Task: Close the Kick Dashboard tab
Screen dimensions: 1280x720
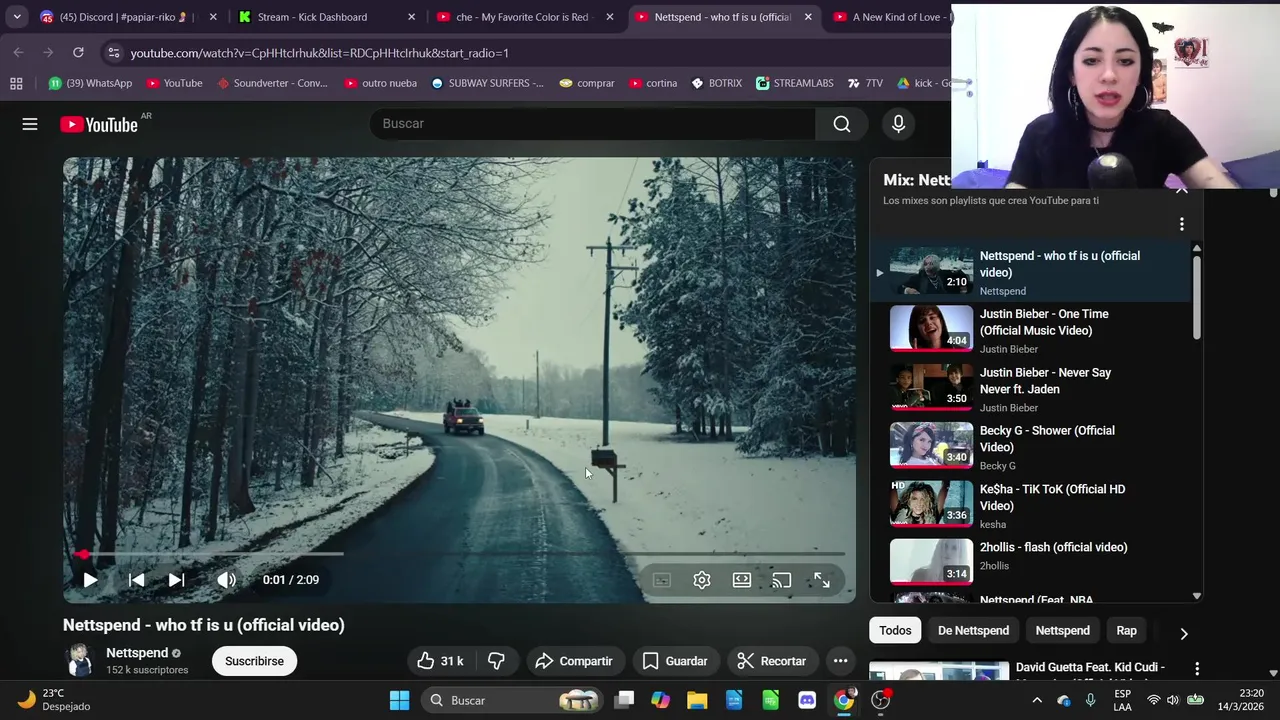Action: pos(412,17)
